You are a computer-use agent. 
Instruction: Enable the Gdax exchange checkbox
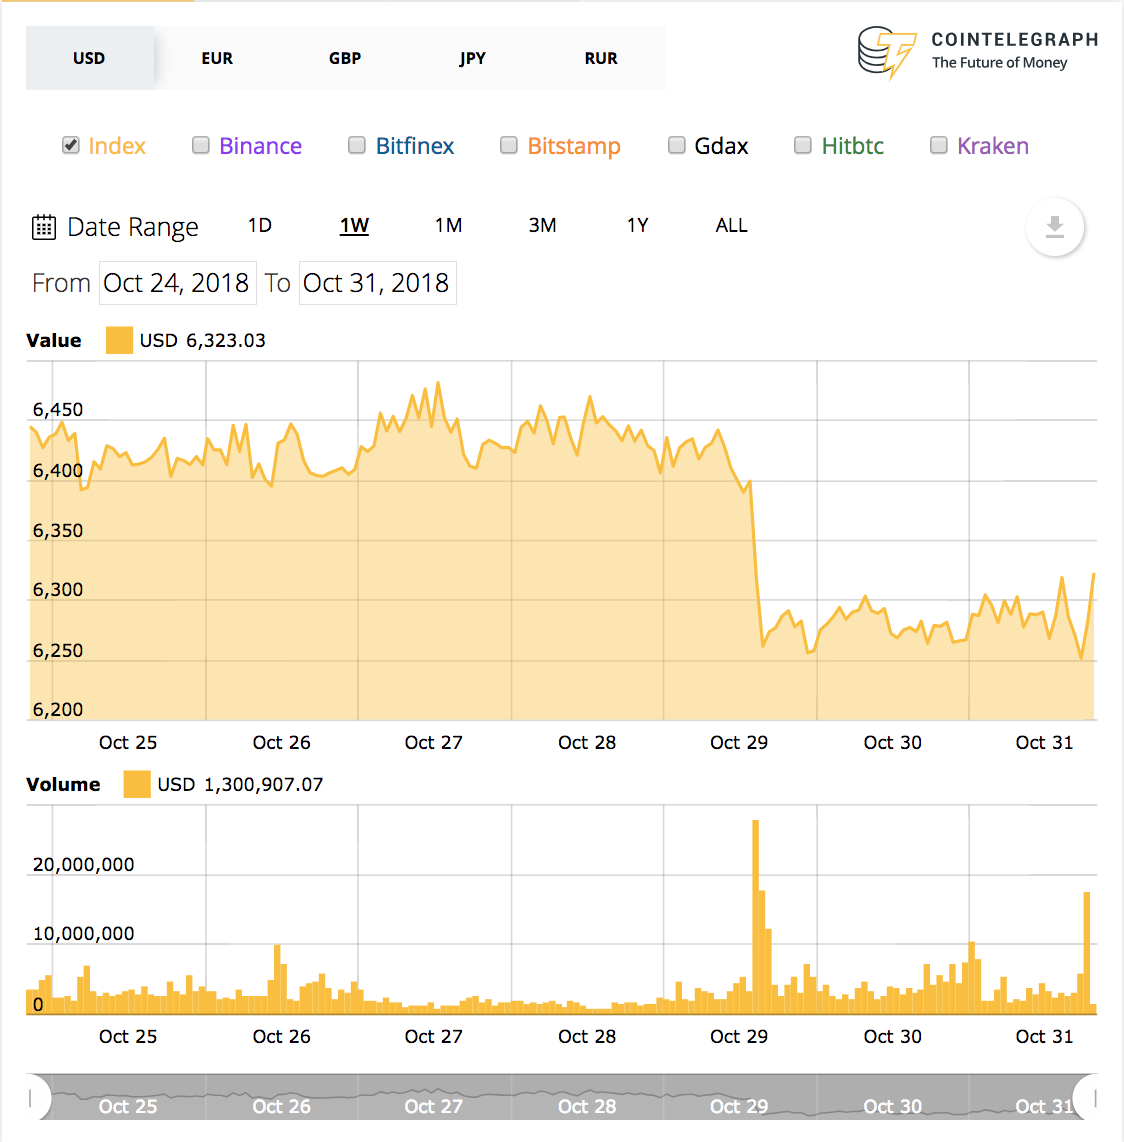click(677, 145)
